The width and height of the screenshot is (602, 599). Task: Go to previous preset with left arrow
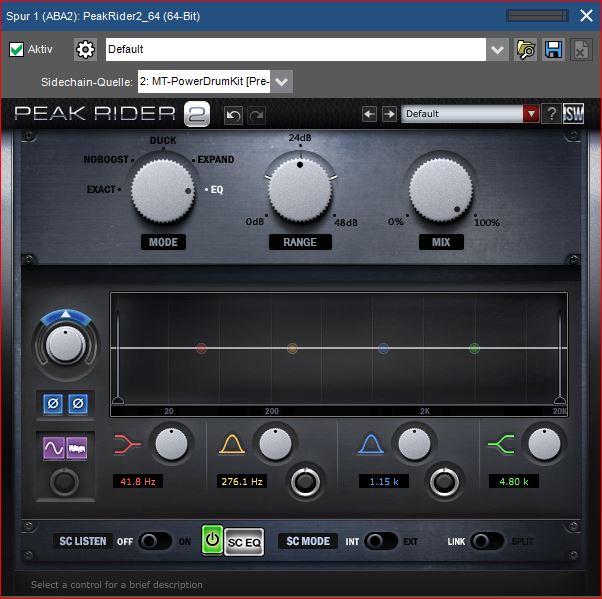[369, 114]
